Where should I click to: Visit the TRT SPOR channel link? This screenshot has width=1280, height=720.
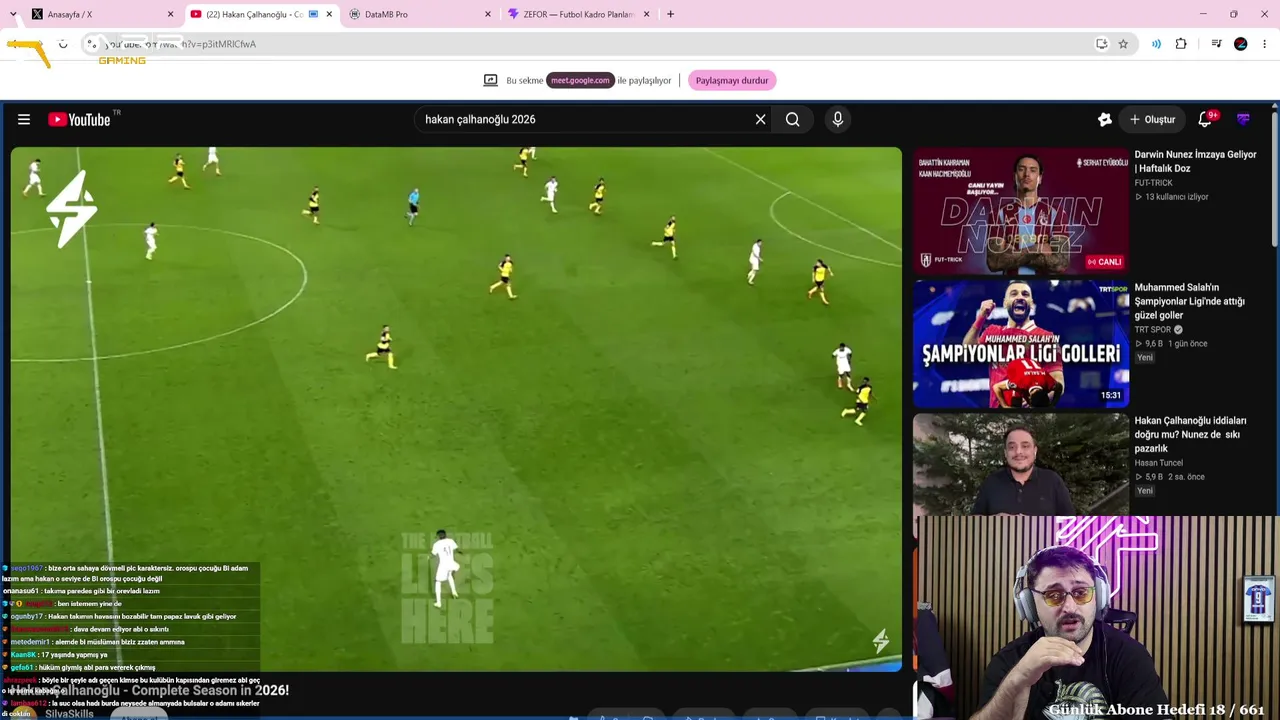tap(1152, 329)
